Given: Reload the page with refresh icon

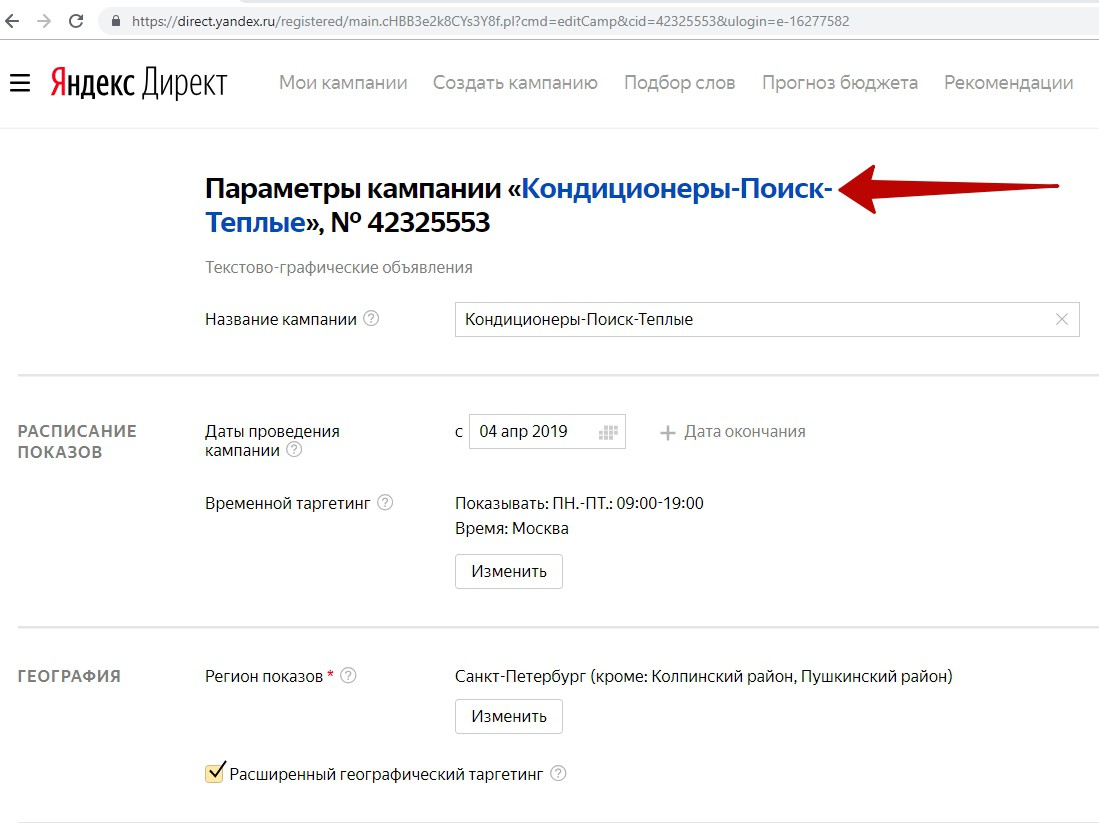Looking at the screenshot, I should click(x=76, y=21).
